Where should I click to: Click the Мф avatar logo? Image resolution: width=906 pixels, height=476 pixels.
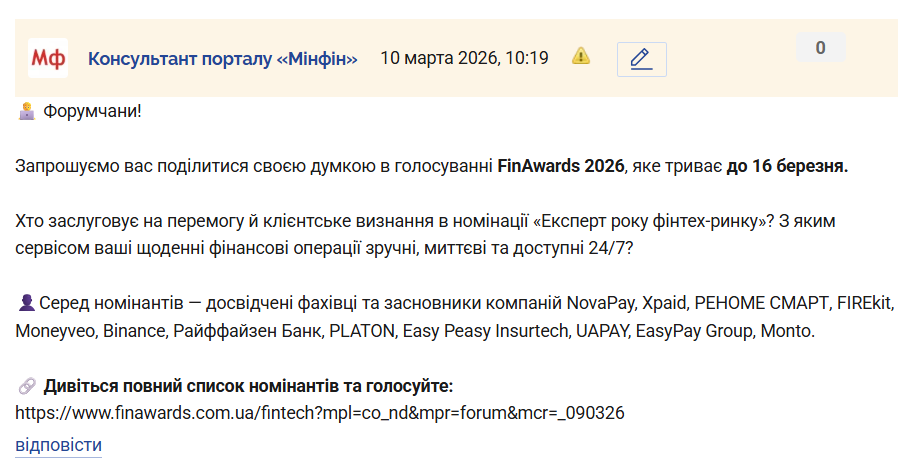click(x=47, y=58)
